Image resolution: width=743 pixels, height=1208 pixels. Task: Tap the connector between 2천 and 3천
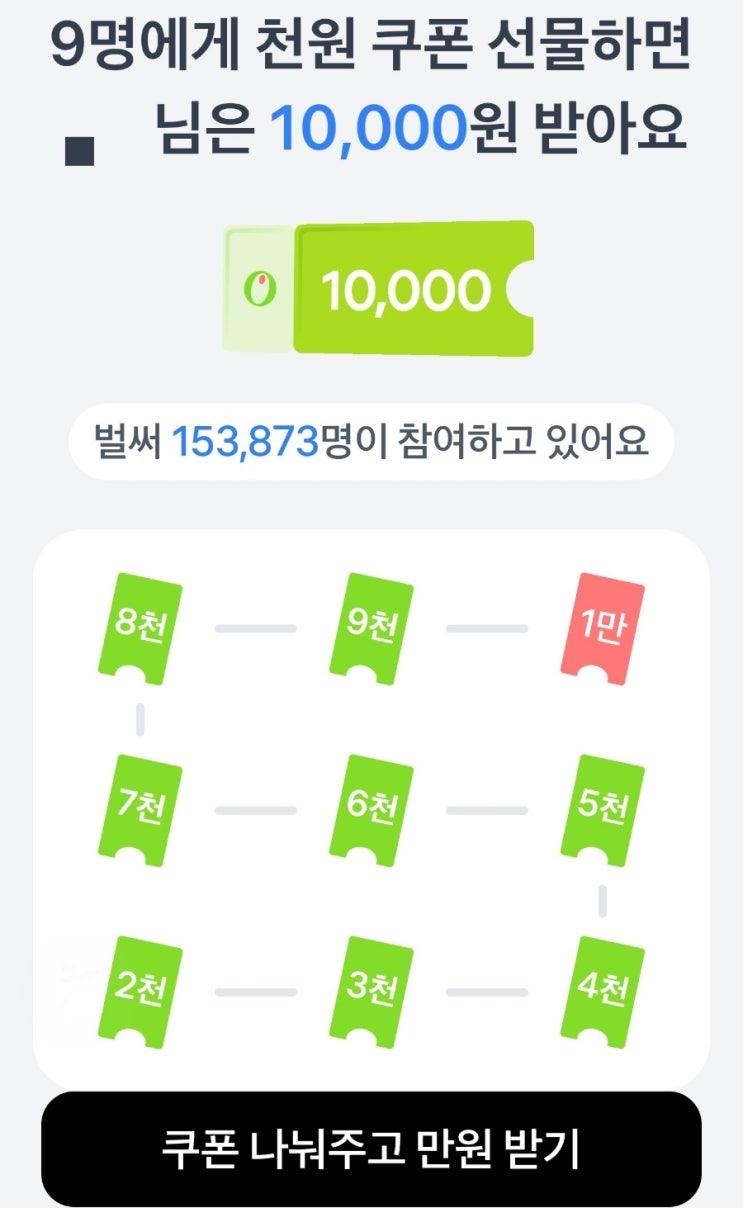256,992
